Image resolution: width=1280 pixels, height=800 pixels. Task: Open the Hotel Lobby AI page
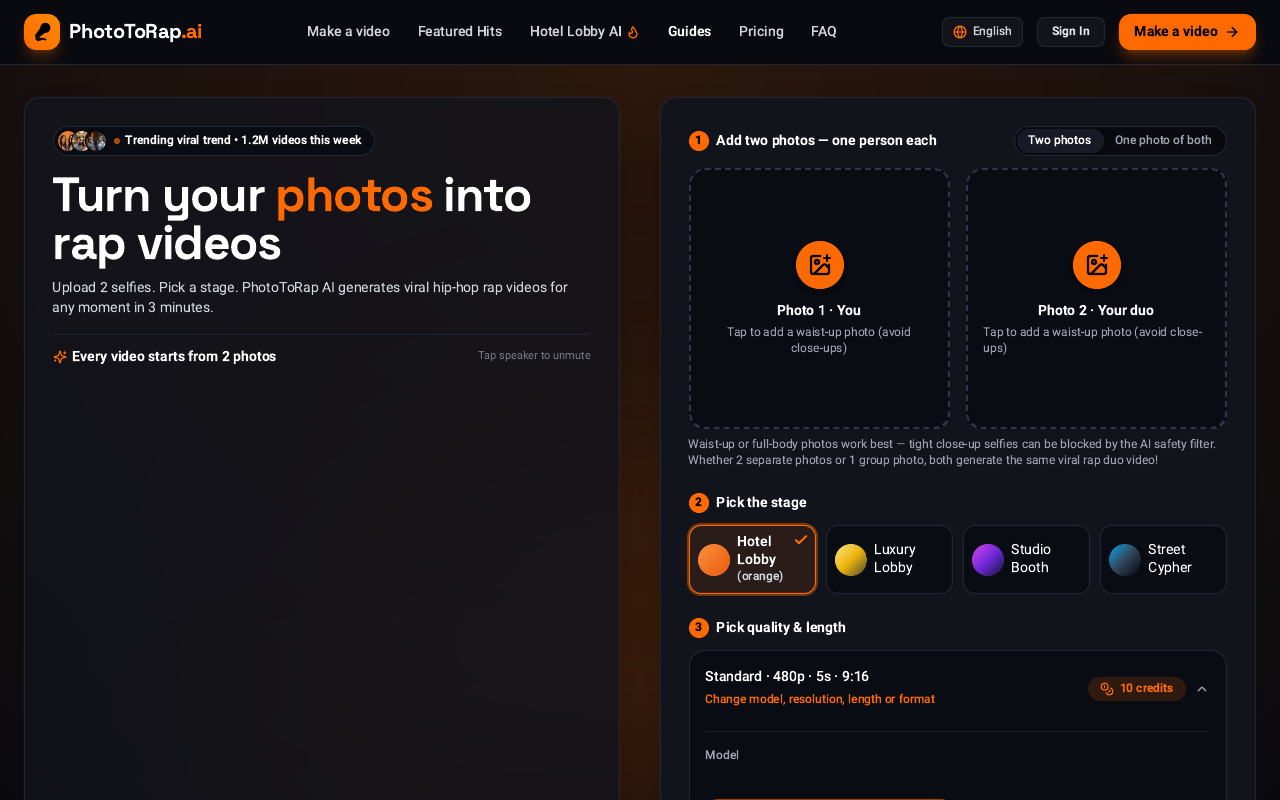pyautogui.click(x=584, y=32)
